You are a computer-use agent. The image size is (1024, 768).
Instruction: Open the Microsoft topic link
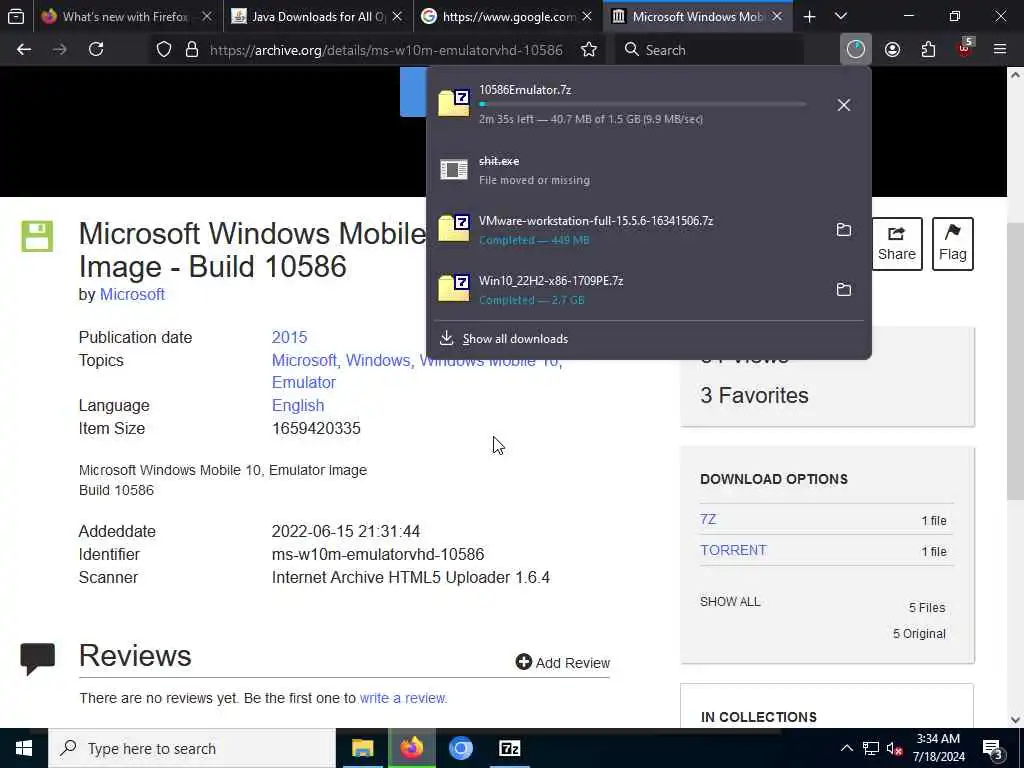(304, 360)
